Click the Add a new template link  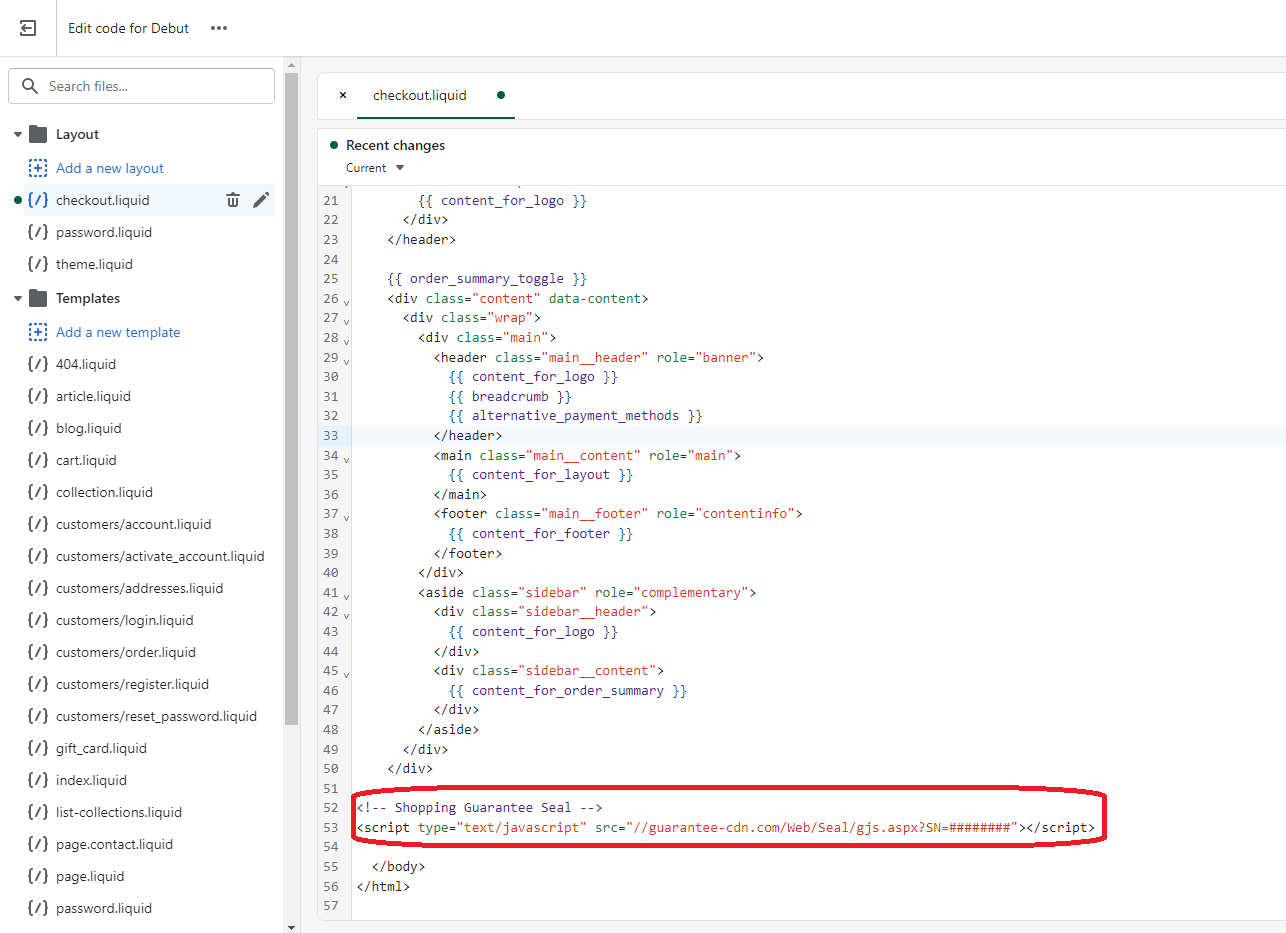click(x=118, y=332)
